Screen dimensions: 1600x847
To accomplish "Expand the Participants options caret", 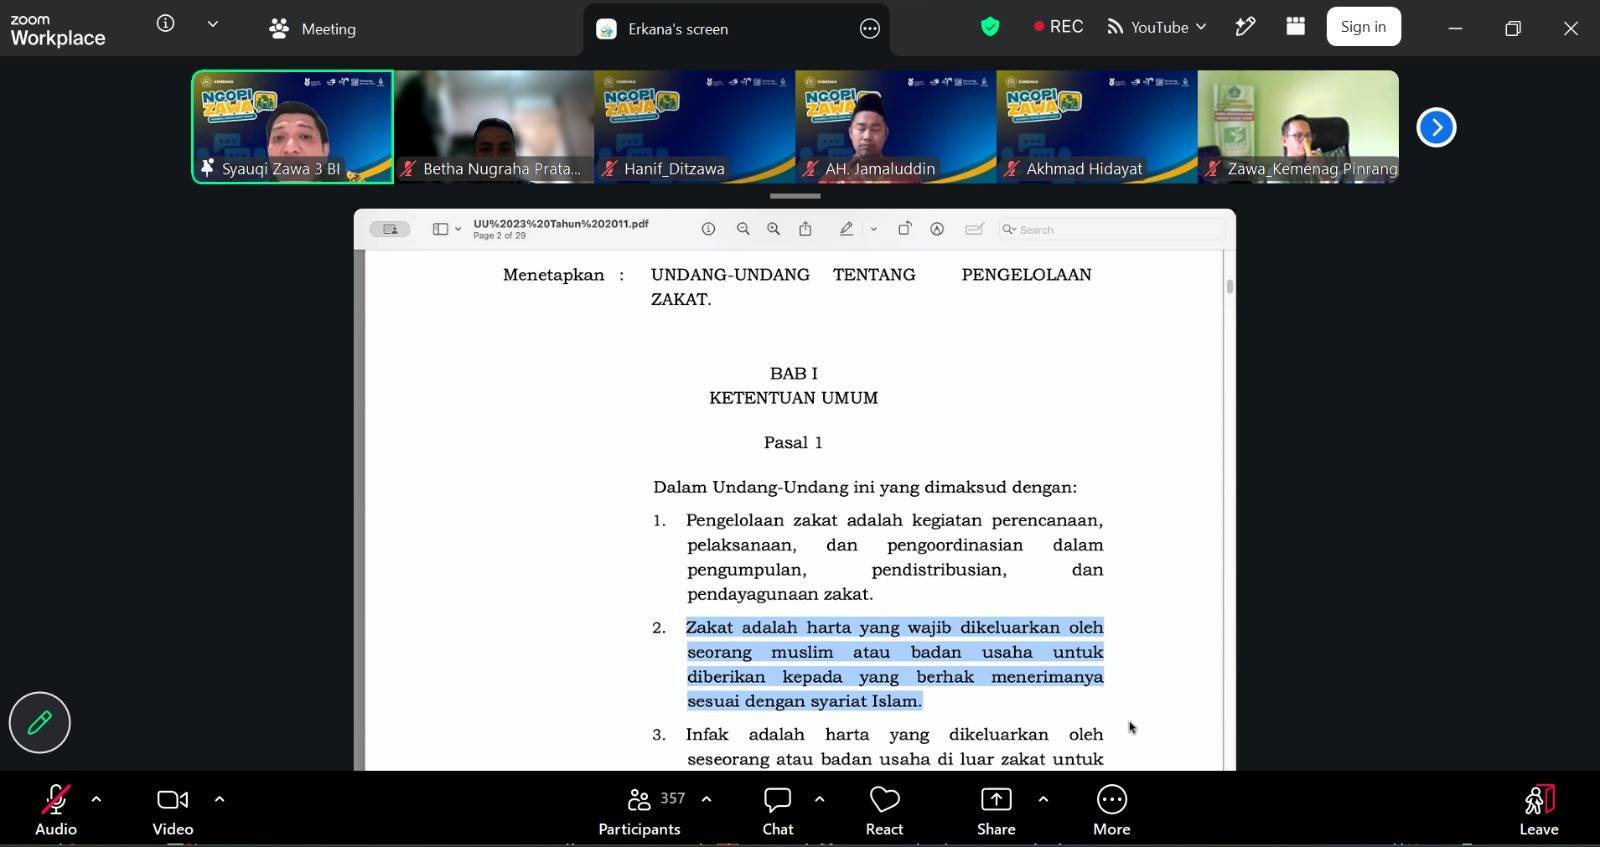I will pyautogui.click(x=706, y=799).
